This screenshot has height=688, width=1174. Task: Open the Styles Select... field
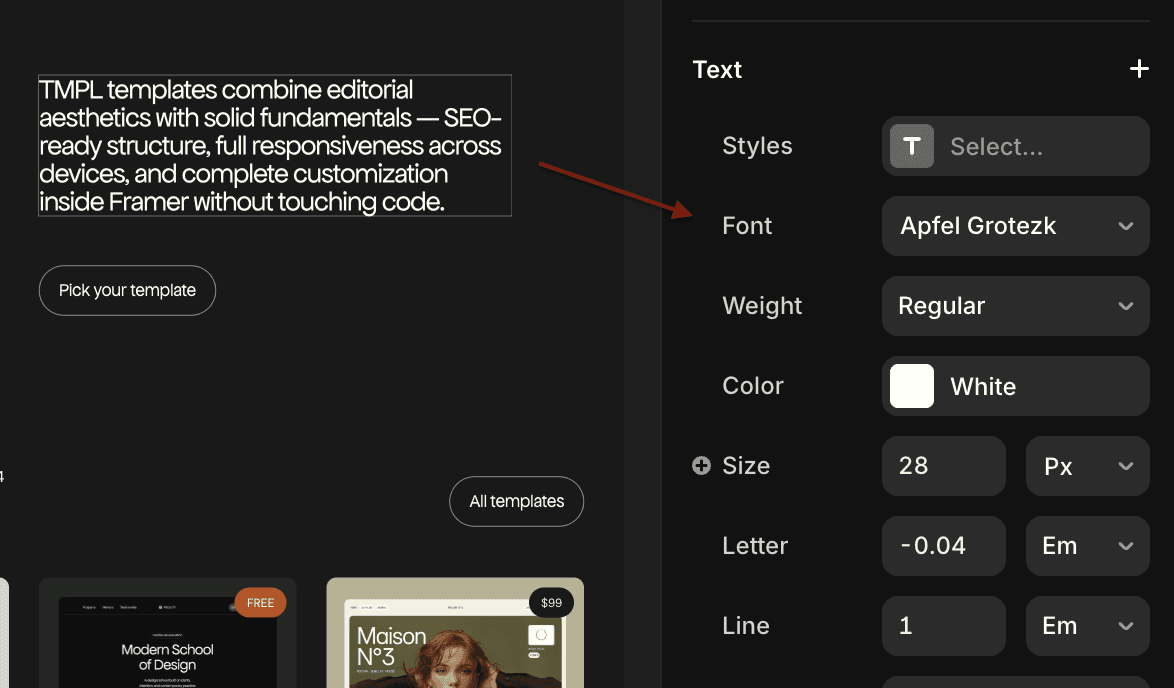coord(1015,146)
